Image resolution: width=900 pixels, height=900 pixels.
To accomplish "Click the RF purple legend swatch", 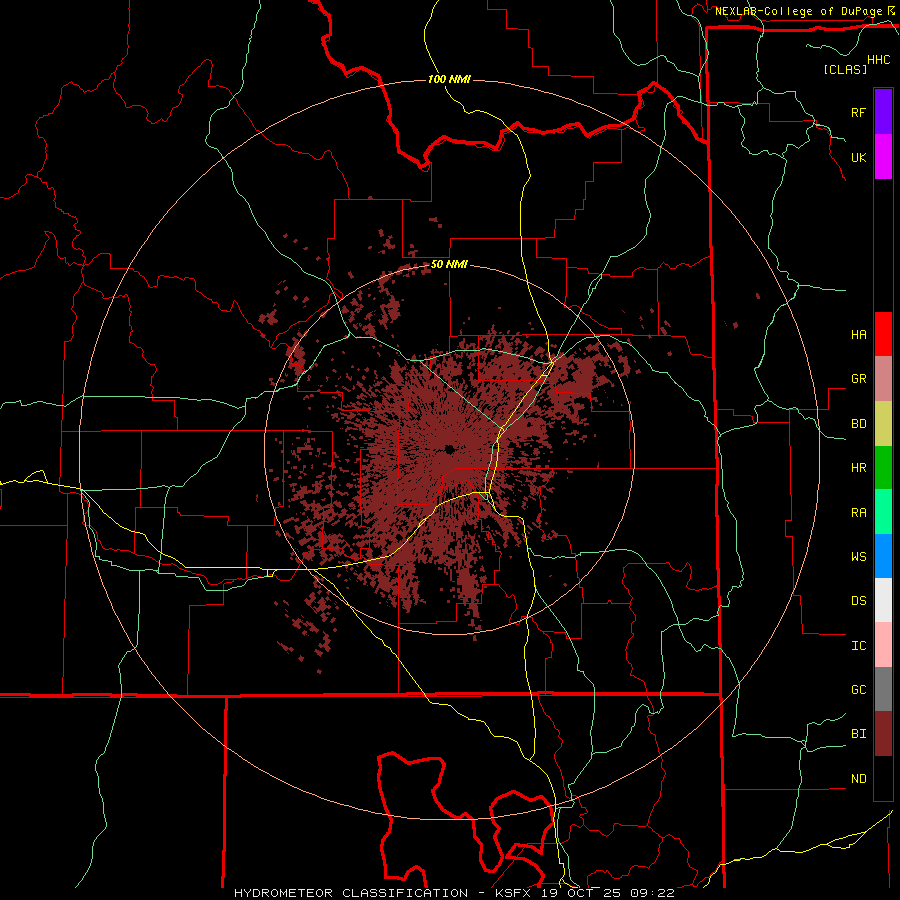I will (883, 112).
